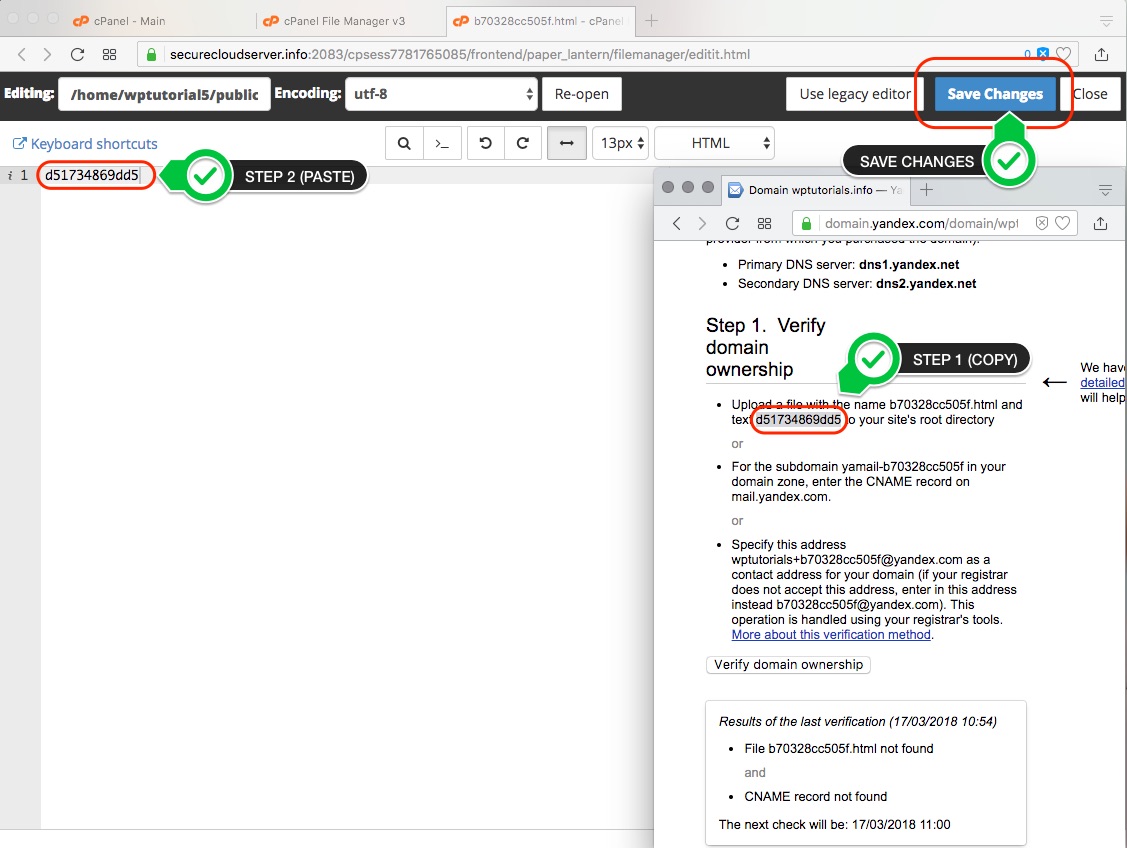Select the Domain wptutorials.info tab in Yandex window

(x=816, y=190)
